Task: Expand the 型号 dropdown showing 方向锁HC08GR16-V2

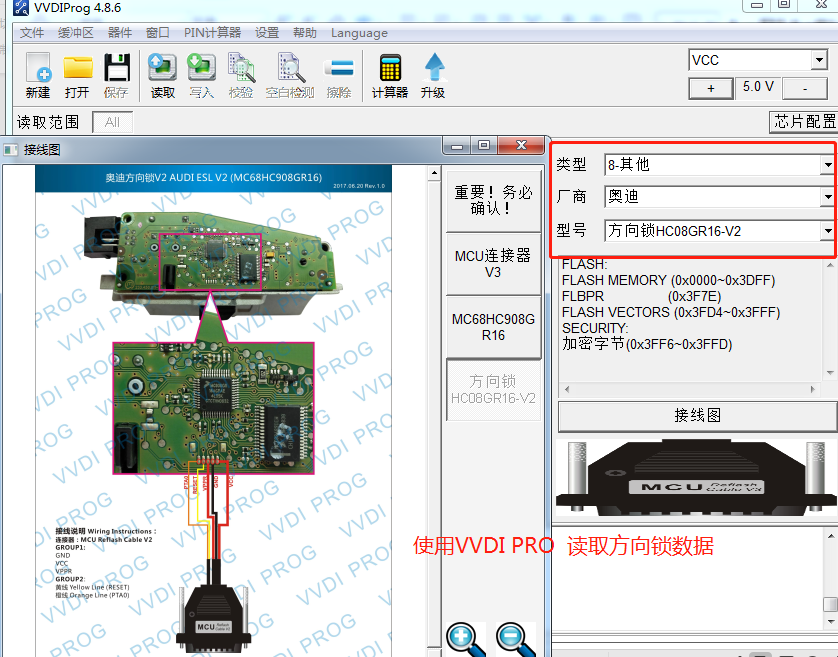Action: [828, 231]
